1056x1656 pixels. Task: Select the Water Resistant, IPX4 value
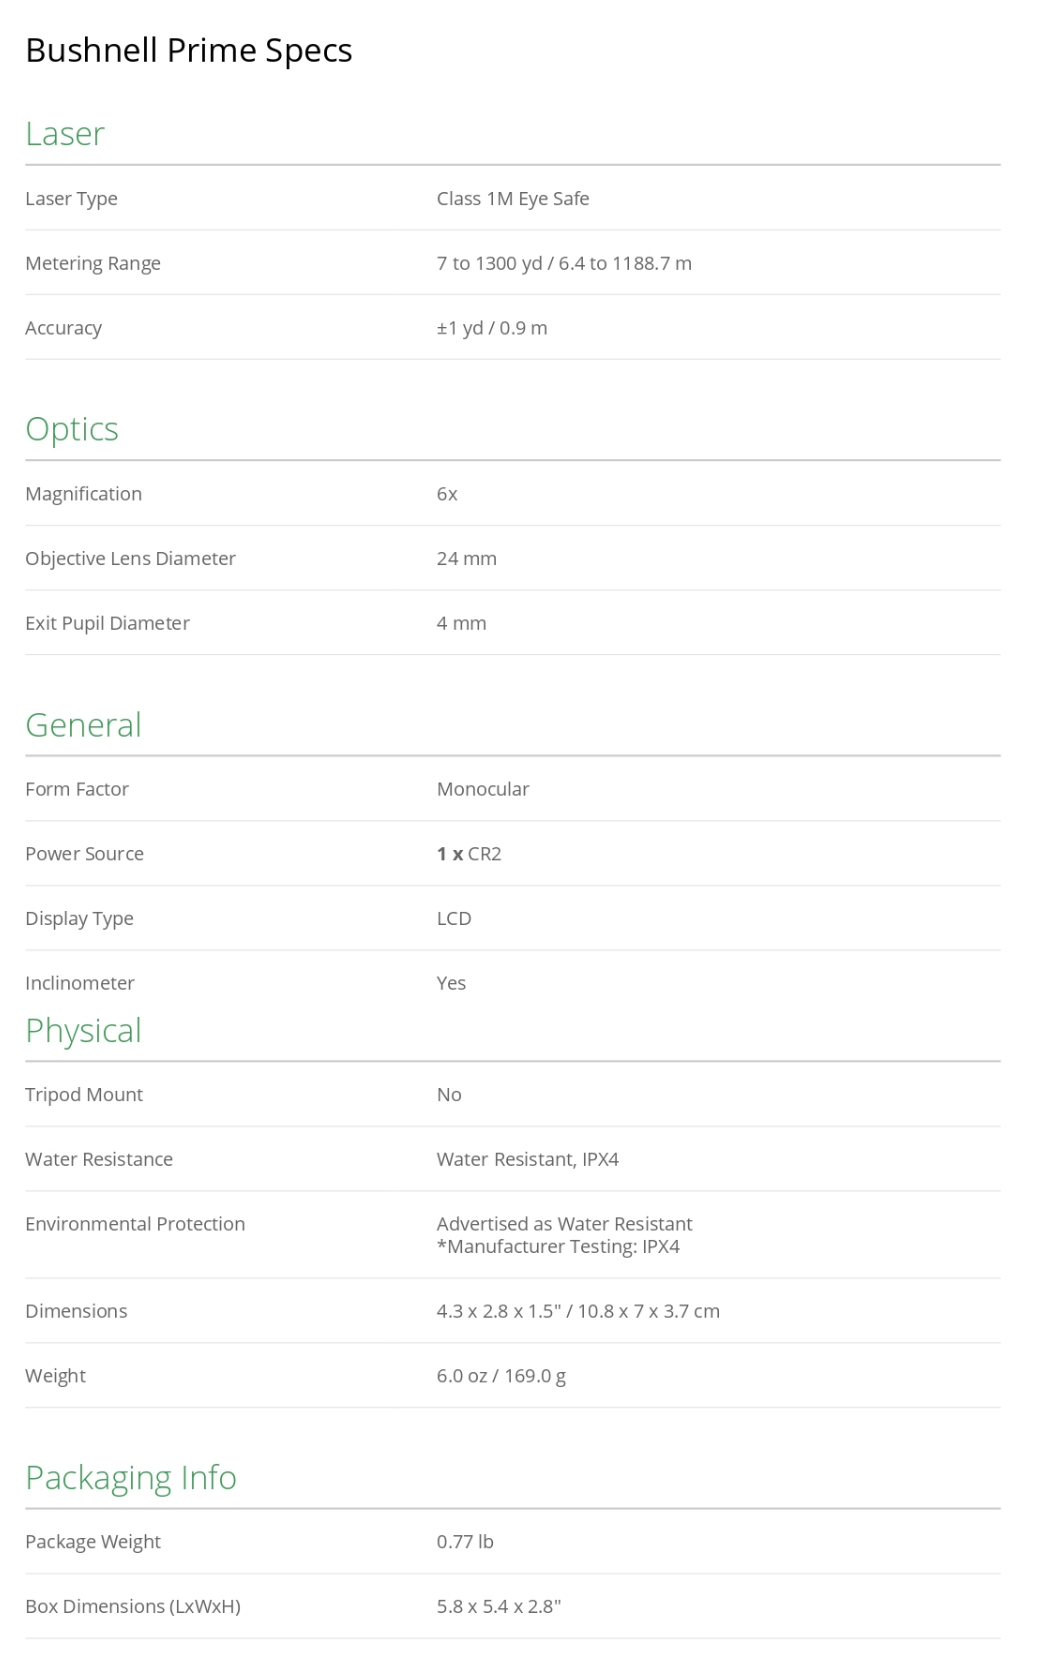(527, 1159)
